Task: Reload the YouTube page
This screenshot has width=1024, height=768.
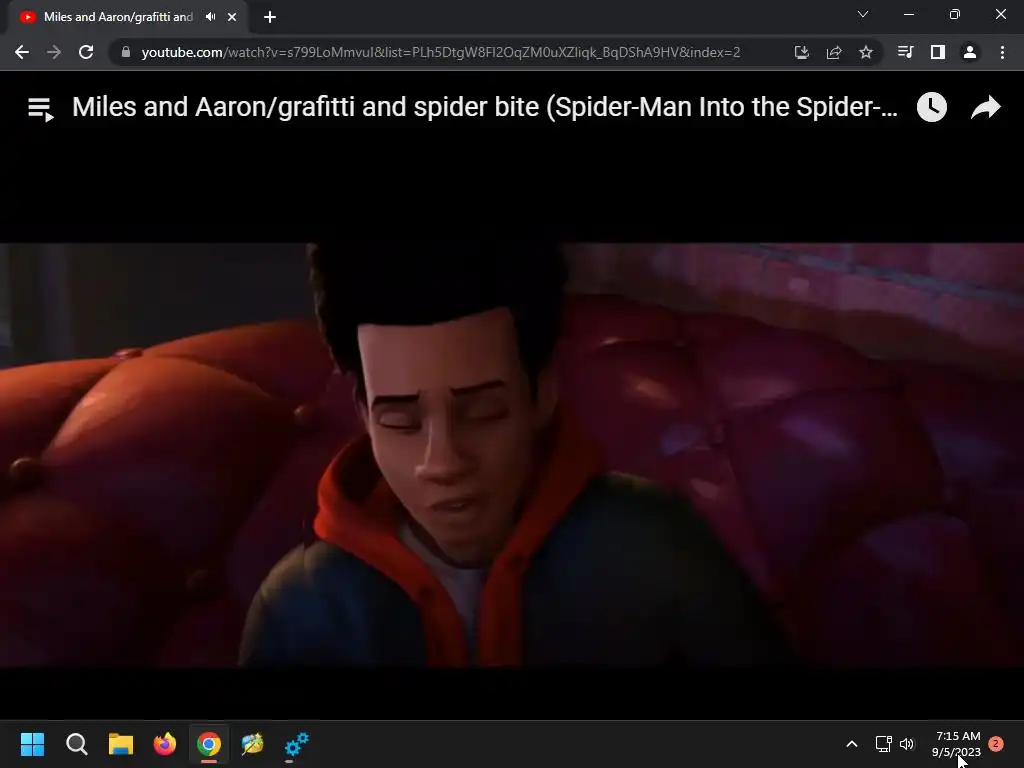Action: click(x=86, y=52)
